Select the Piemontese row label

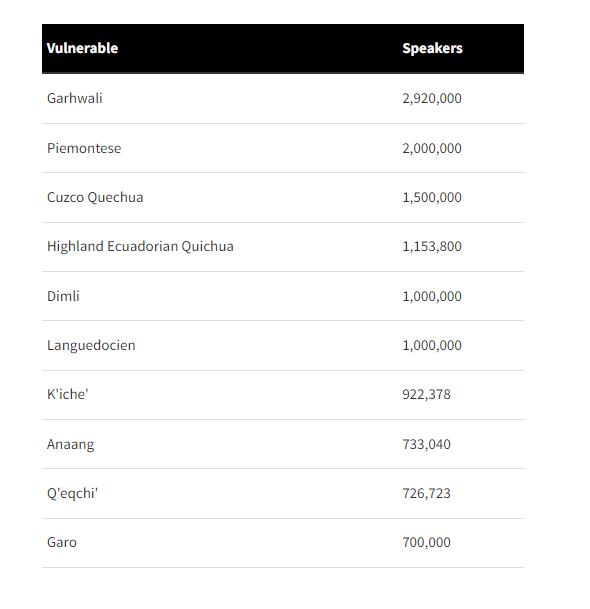click(84, 148)
